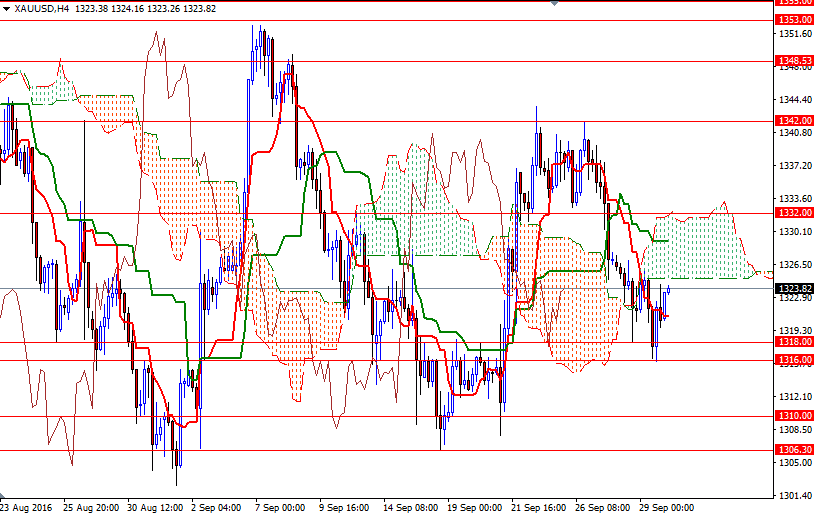The height and width of the screenshot is (514, 814).
Task: Click the 1310.00 red price level label
Action: click(x=793, y=416)
